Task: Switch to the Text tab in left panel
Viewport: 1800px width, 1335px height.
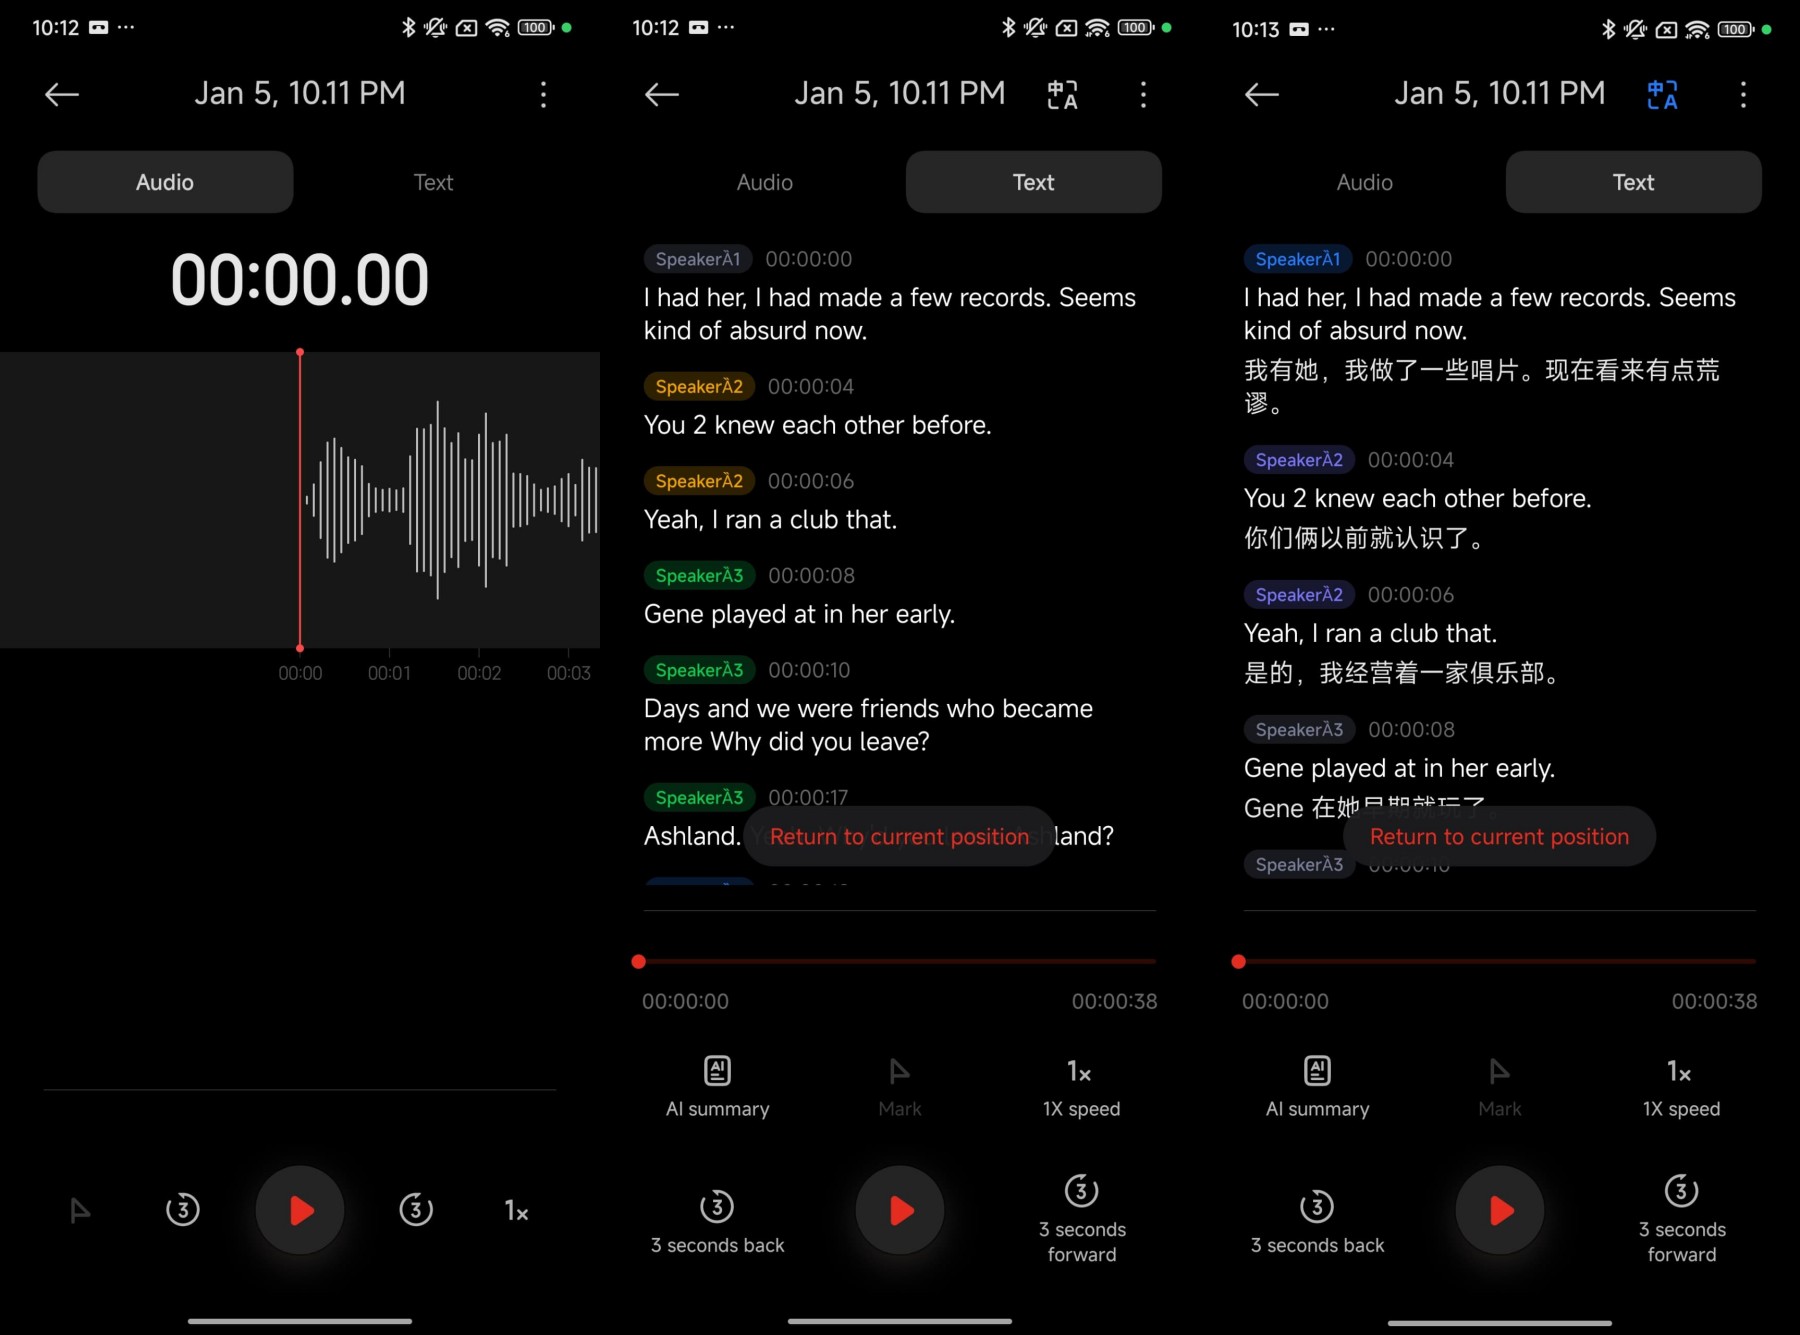Action: pyautogui.click(x=433, y=182)
